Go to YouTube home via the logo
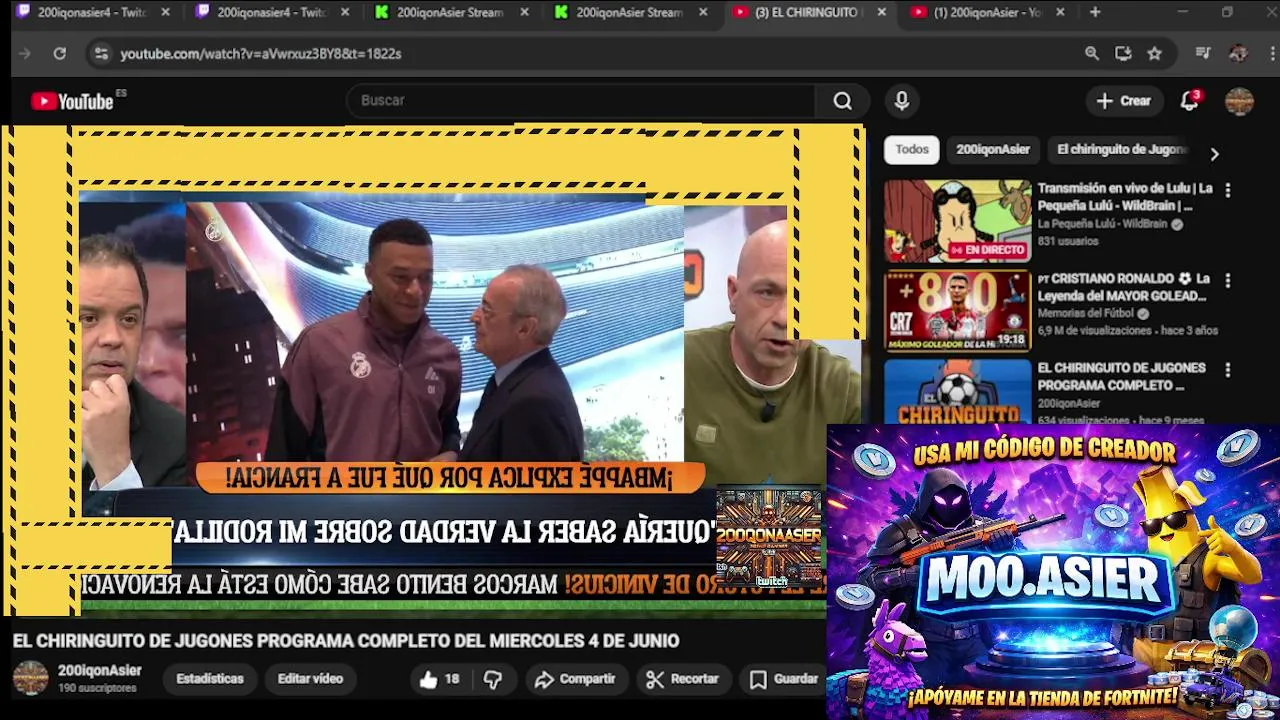The height and width of the screenshot is (720, 1280). (73, 101)
